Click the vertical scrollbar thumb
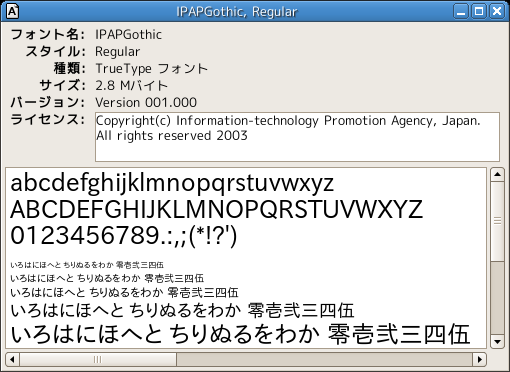The height and width of the screenshot is (372, 510). (497, 221)
